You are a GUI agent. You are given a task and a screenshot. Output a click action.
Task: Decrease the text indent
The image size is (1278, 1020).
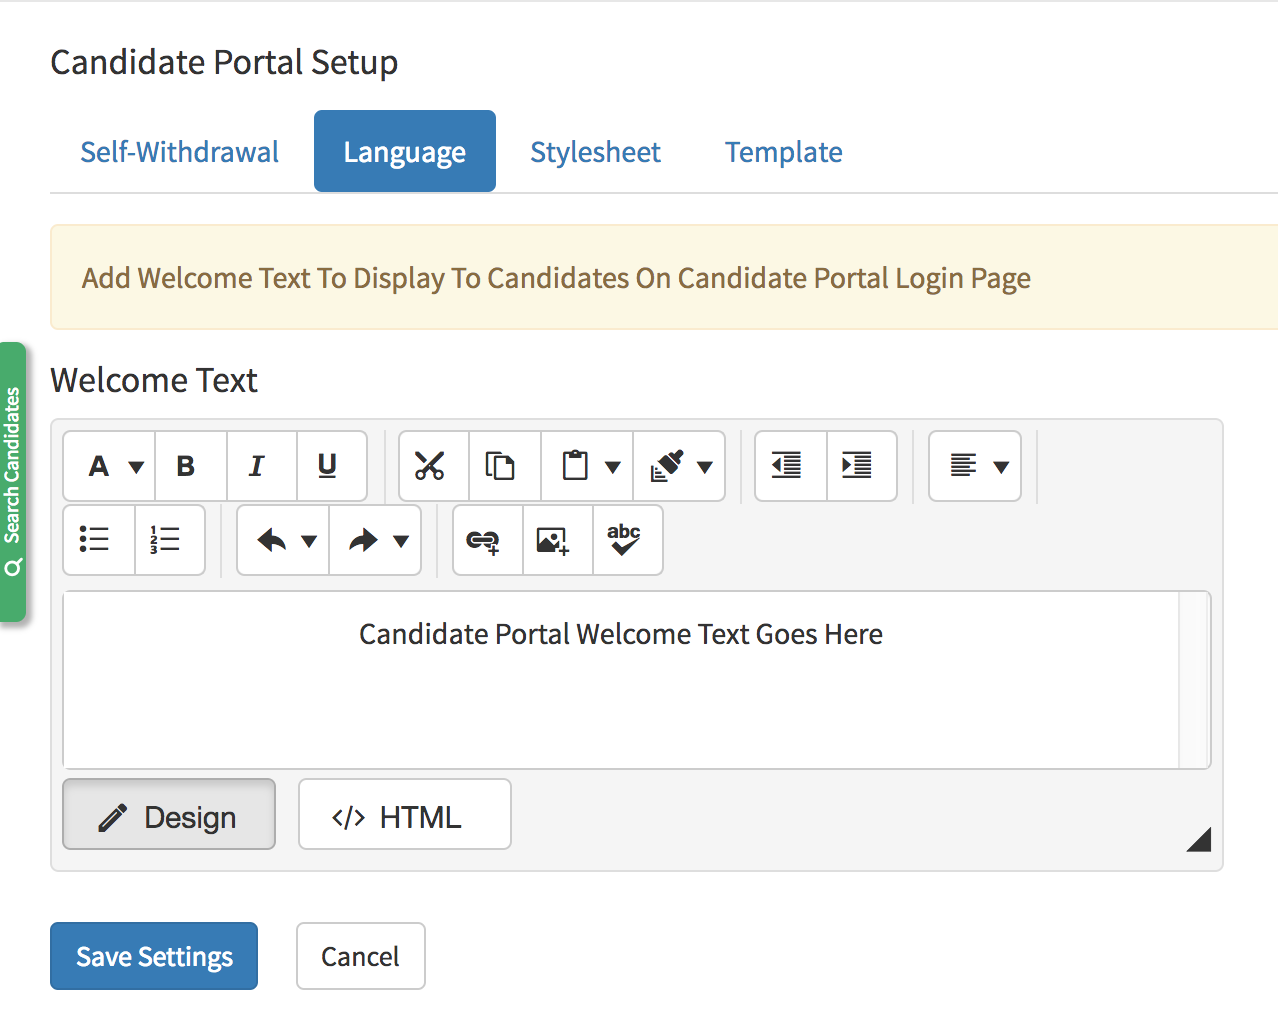click(x=789, y=465)
